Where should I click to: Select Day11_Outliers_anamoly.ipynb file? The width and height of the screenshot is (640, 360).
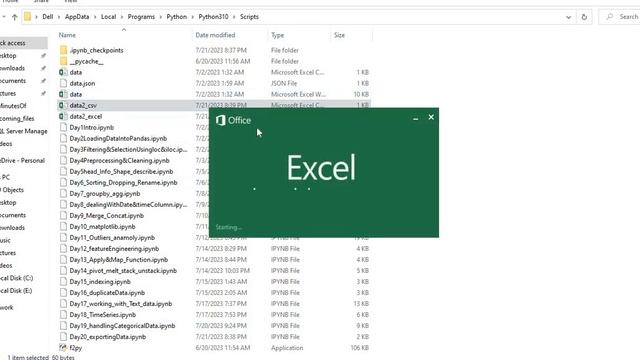[x=112, y=238]
